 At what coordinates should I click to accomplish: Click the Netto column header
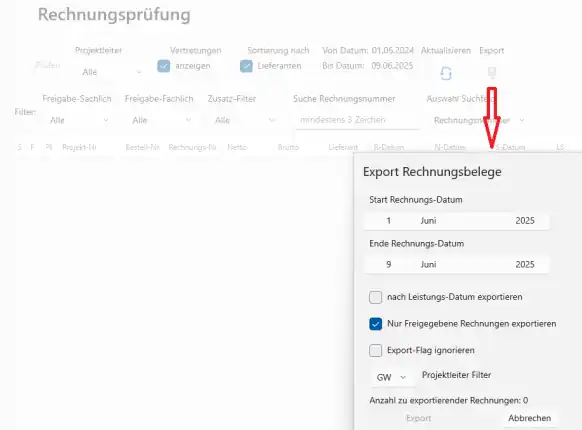pos(237,147)
